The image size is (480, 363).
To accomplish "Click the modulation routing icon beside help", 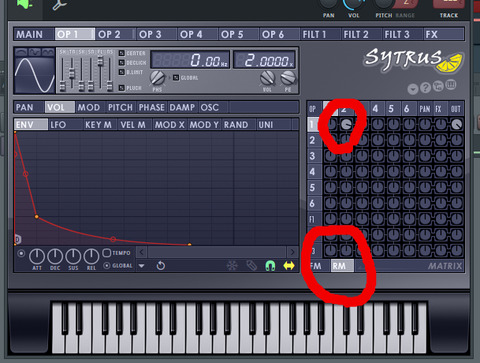I will (438, 86).
